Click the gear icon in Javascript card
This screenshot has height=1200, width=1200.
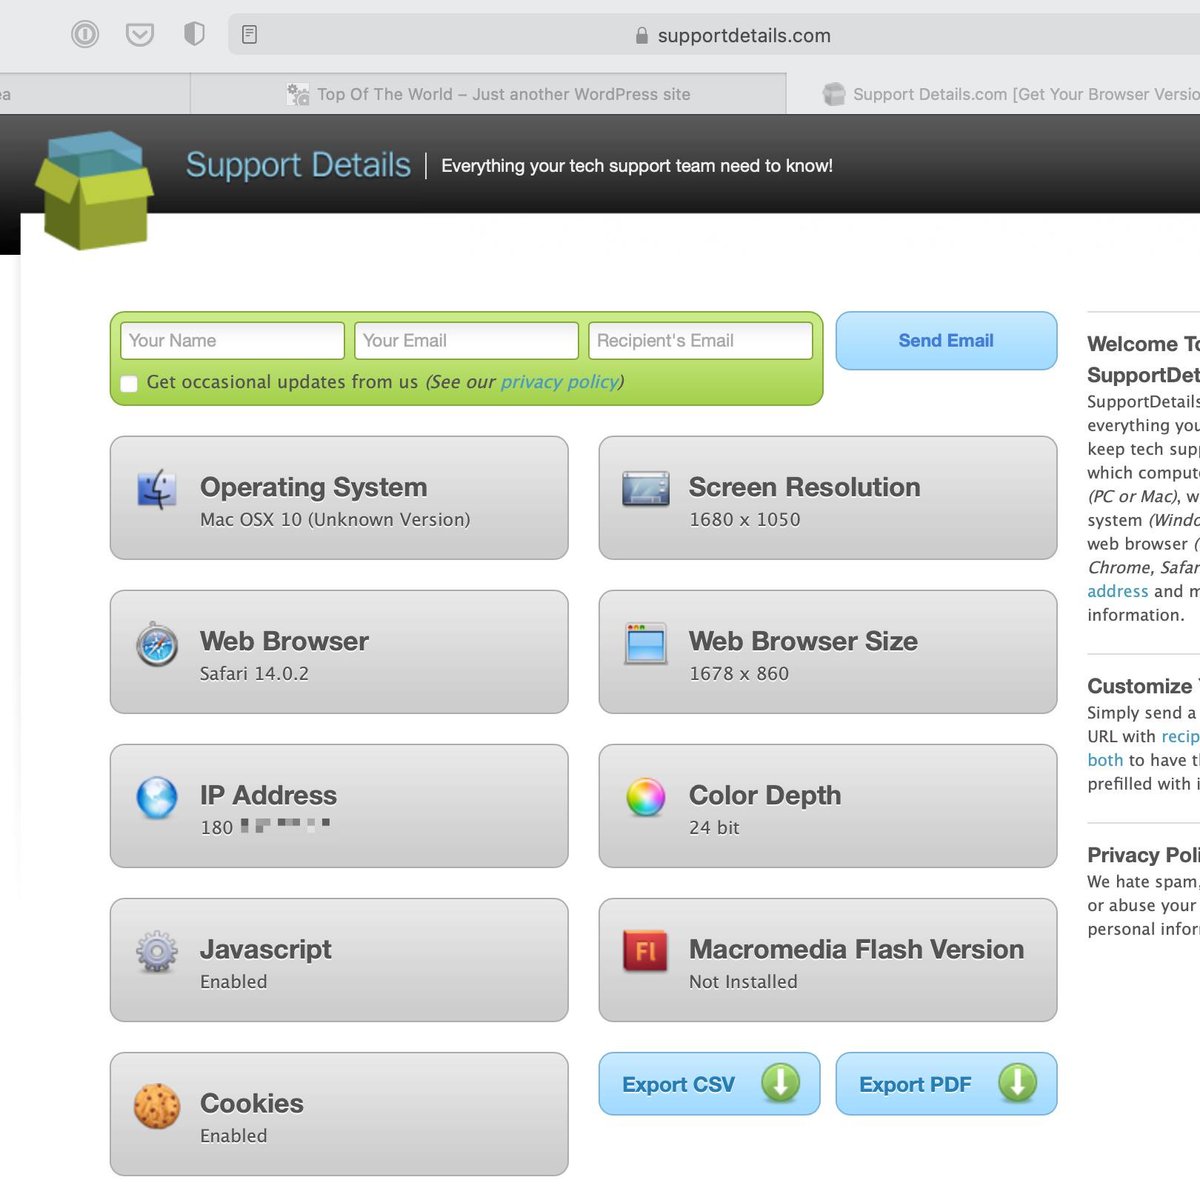157,952
